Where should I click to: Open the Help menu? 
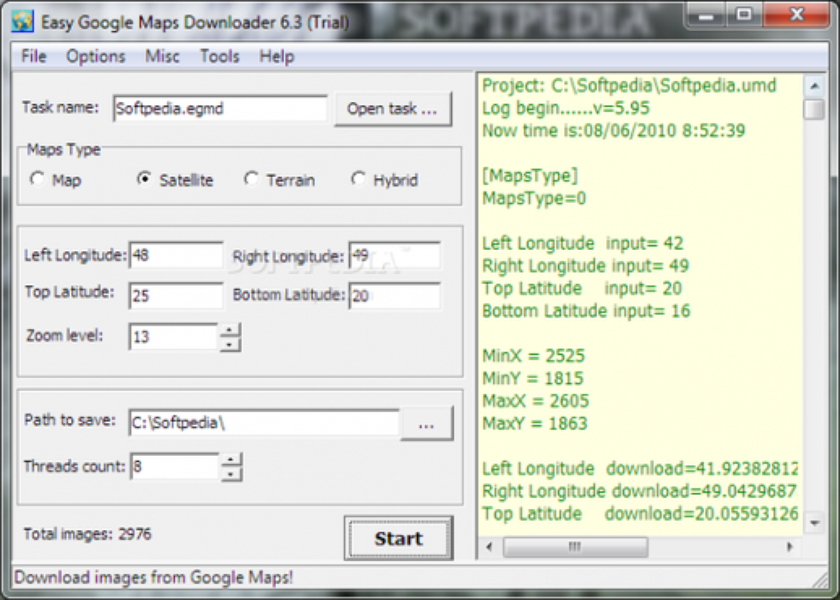point(276,56)
